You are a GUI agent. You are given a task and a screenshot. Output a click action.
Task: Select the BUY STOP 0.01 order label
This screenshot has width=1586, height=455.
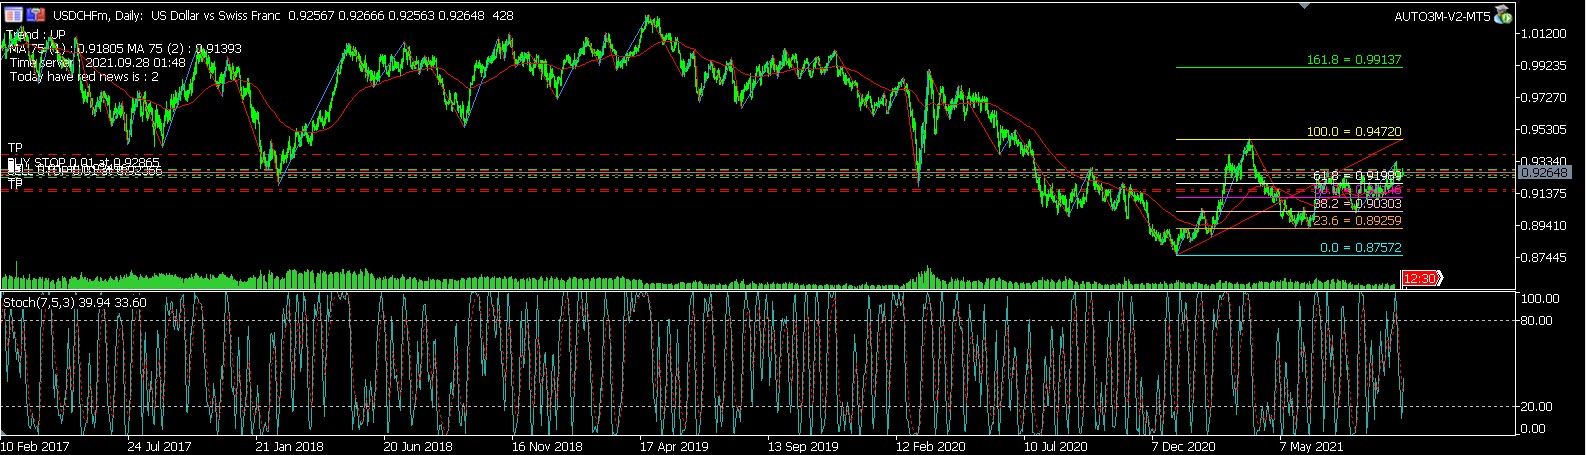pos(84,161)
